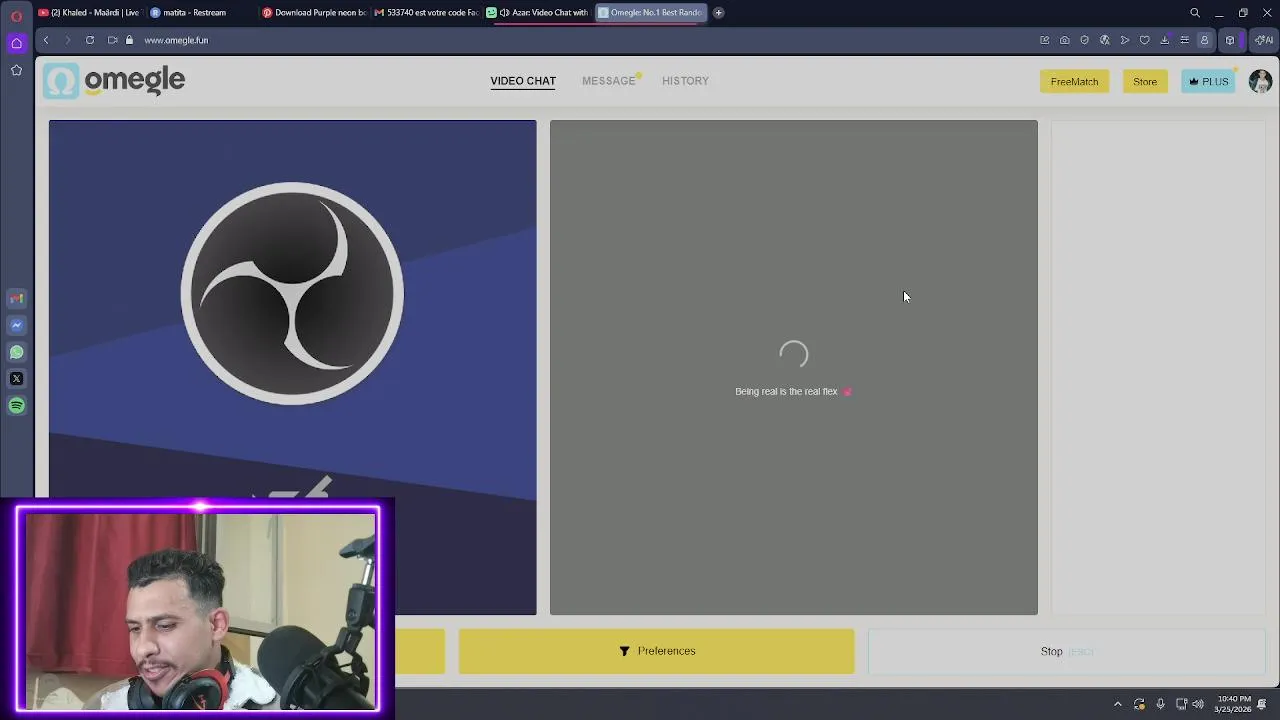The image size is (1280, 720).
Task: Open WhatsApp in the Opera sidebar
Action: 16,352
